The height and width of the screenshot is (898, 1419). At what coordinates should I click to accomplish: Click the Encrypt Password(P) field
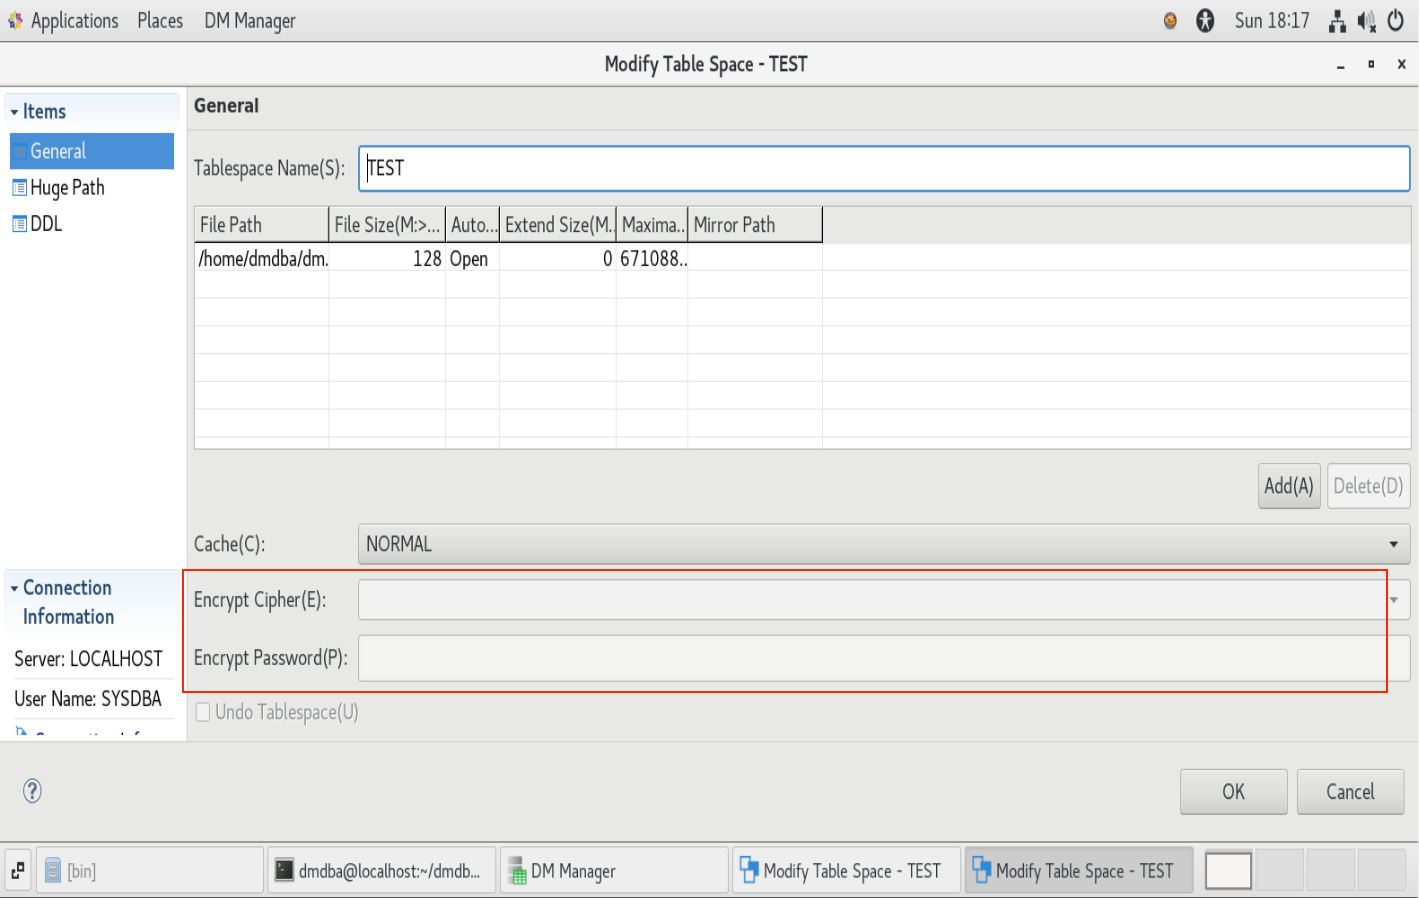click(884, 658)
